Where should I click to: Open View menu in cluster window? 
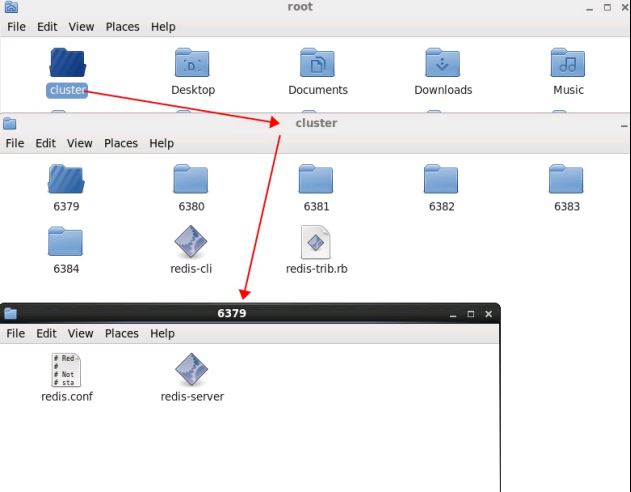coord(80,143)
